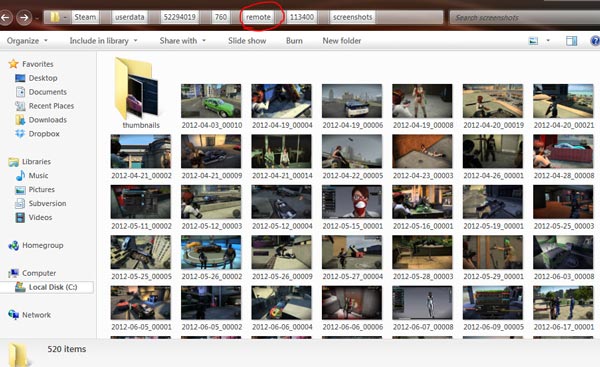Click the screenshots breadcrumb segment
Screen dimensions: 600x367
352,17
